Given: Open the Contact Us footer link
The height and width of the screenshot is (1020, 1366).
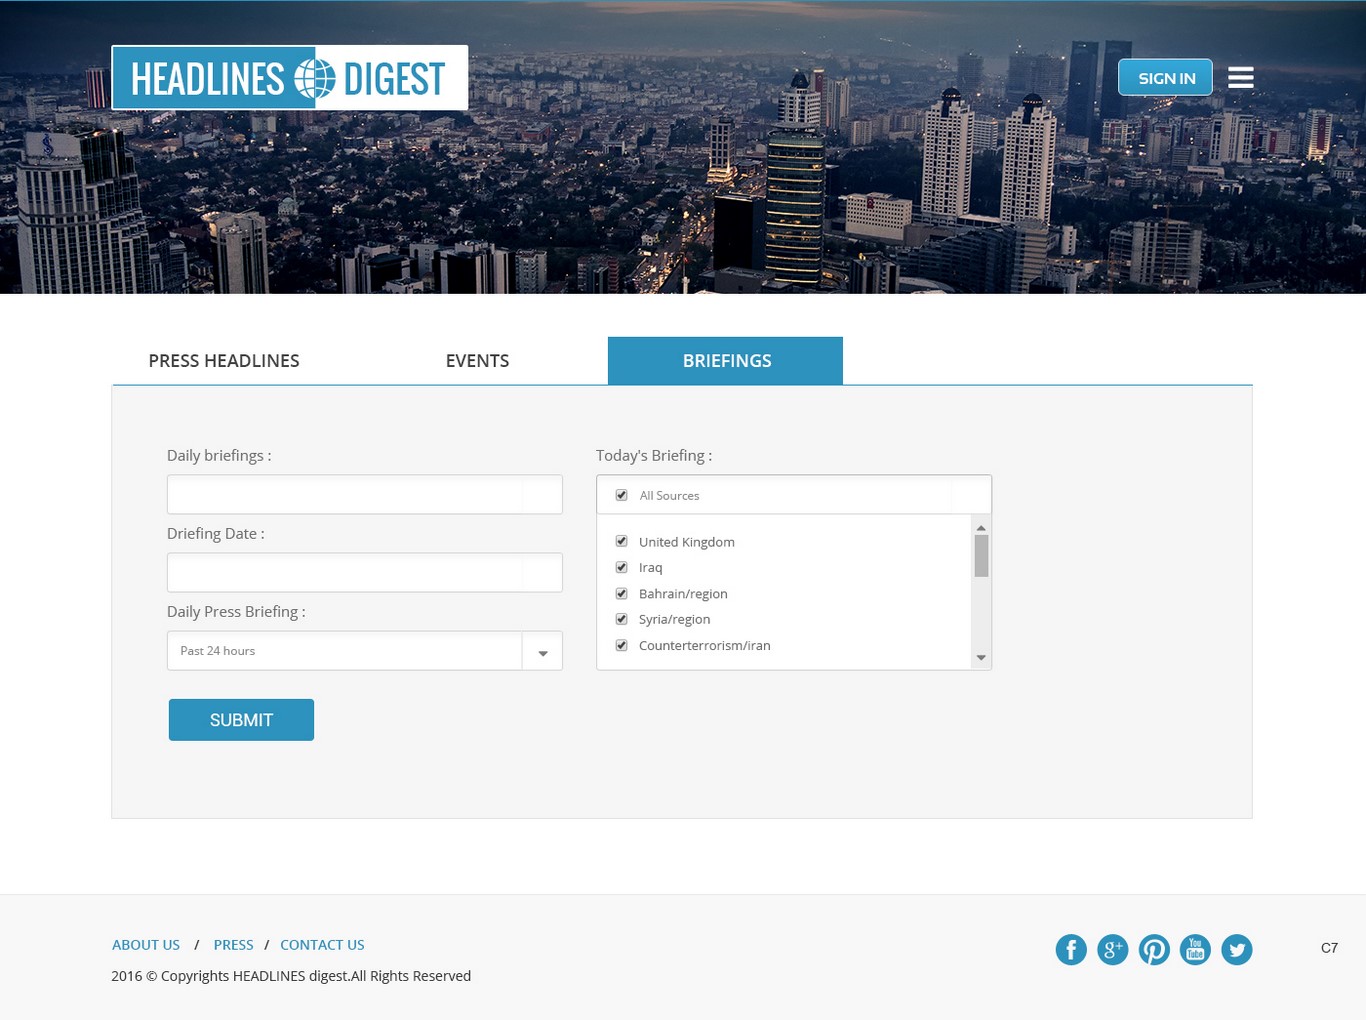Looking at the screenshot, I should coord(322,945).
